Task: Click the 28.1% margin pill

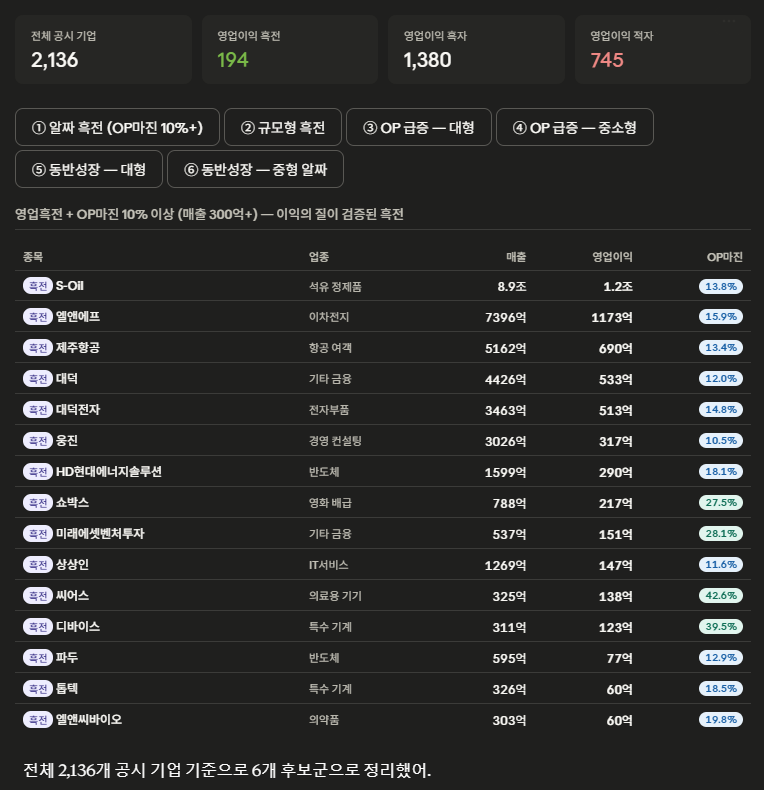Action: pyautogui.click(x=721, y=534)
